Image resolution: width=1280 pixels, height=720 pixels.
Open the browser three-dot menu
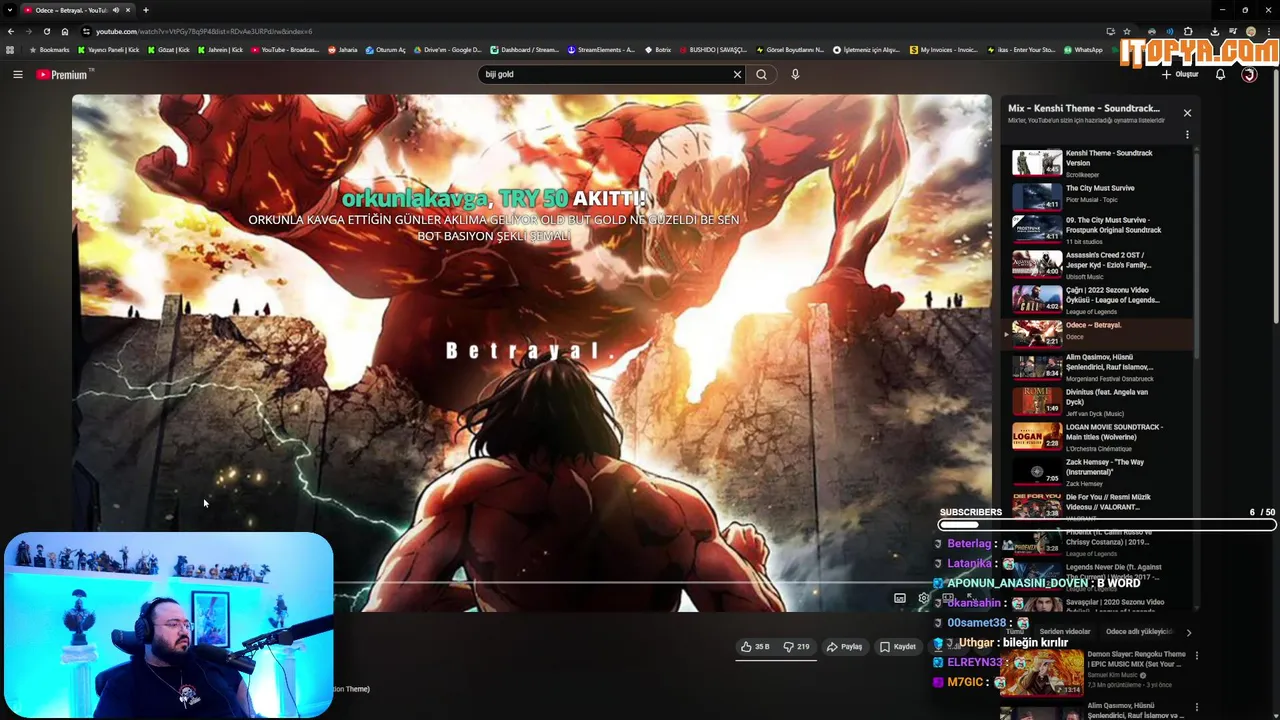point(1268,31)
